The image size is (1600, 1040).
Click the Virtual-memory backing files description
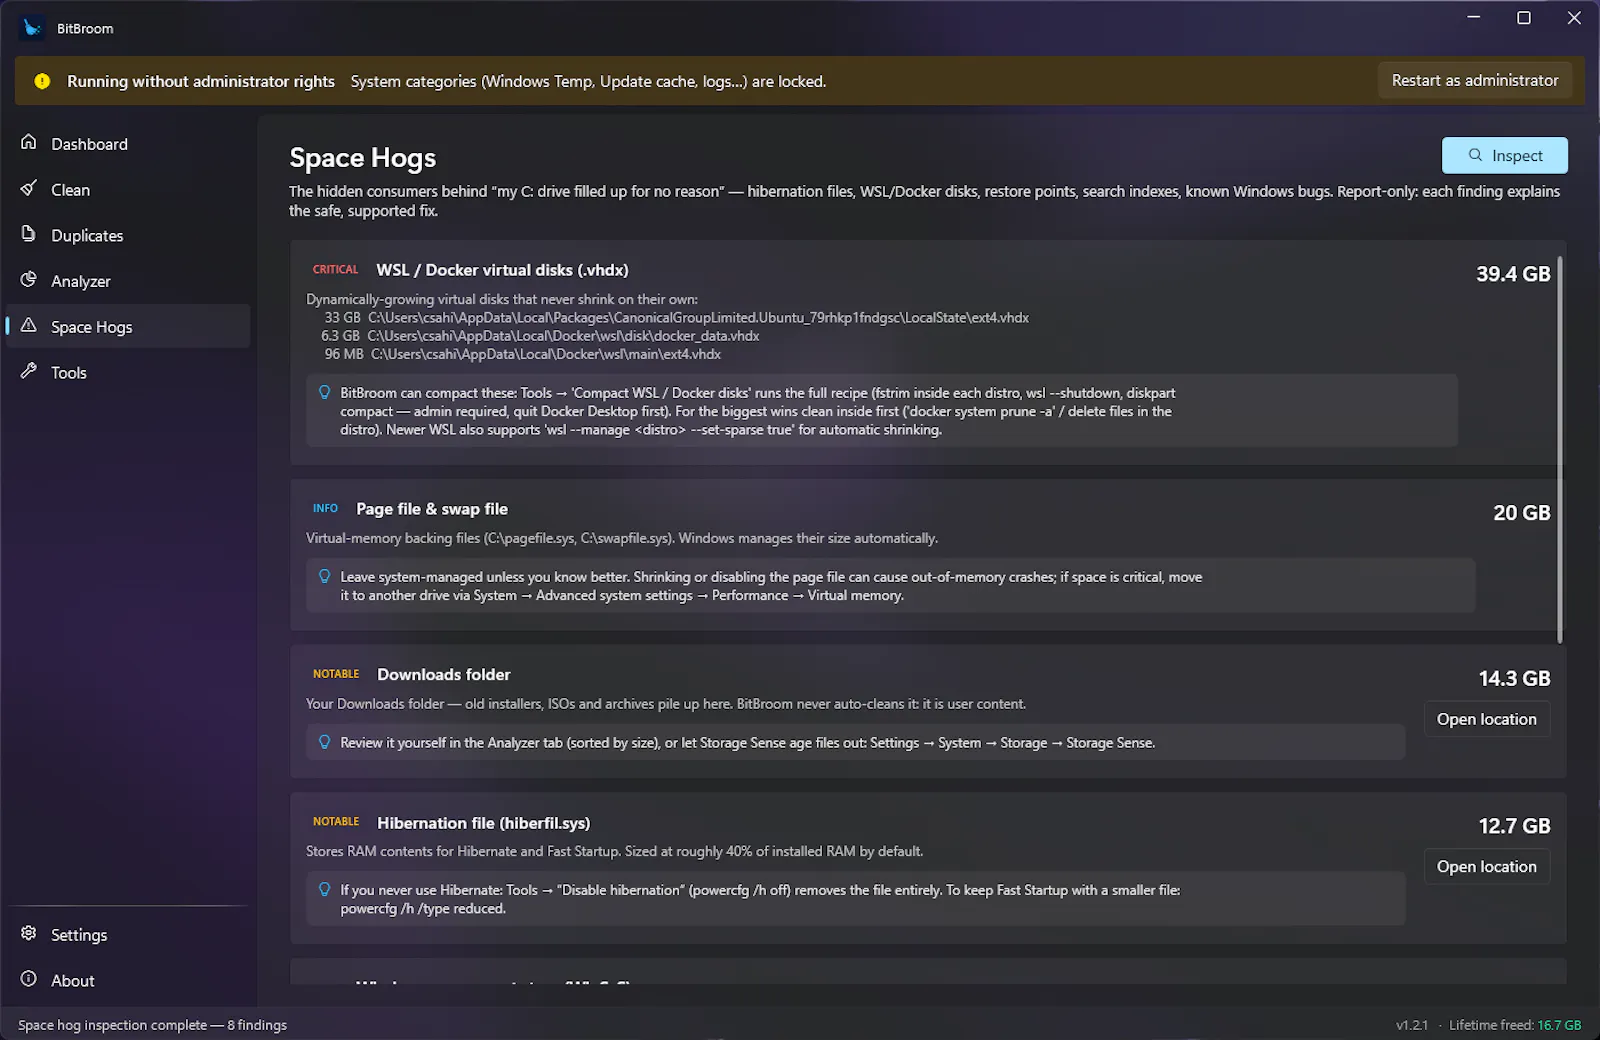[622, 538]
